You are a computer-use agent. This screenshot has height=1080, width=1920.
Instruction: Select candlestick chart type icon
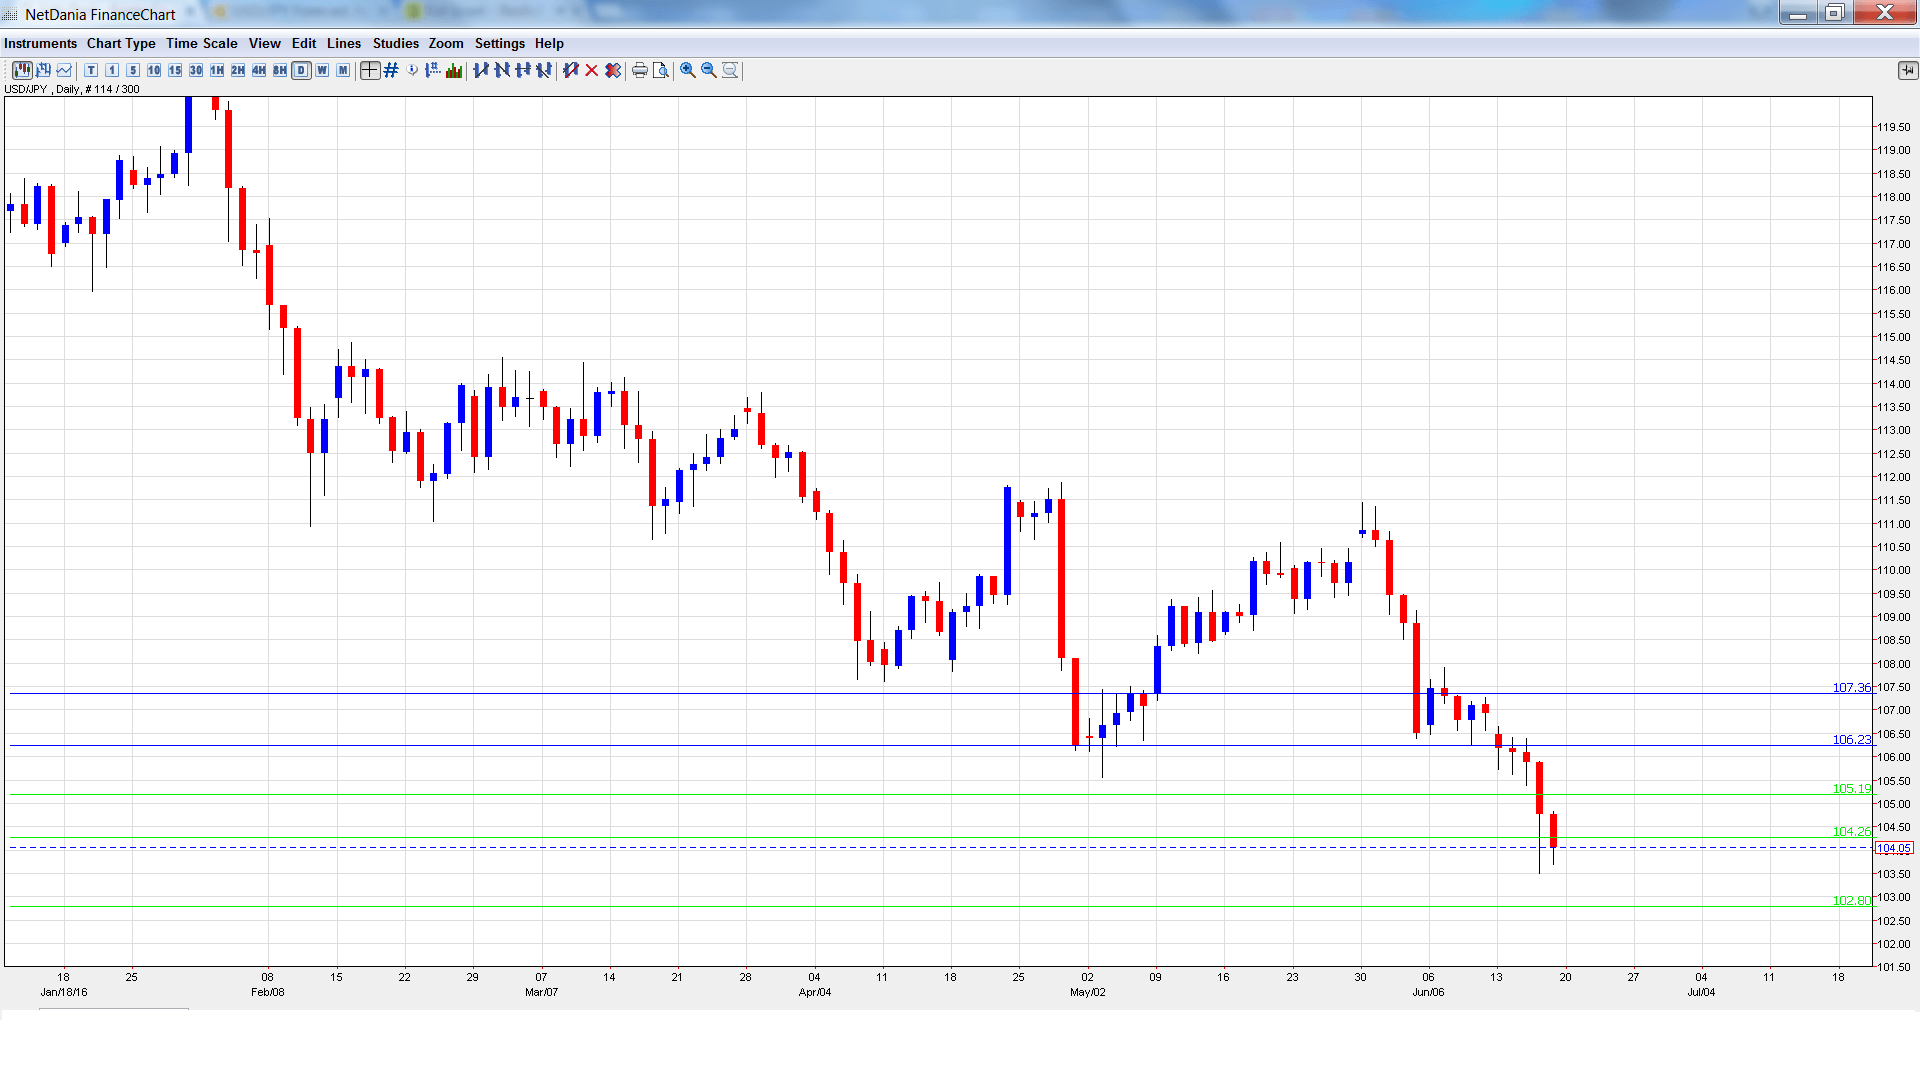pyautogui.click(x=22, y=70)
